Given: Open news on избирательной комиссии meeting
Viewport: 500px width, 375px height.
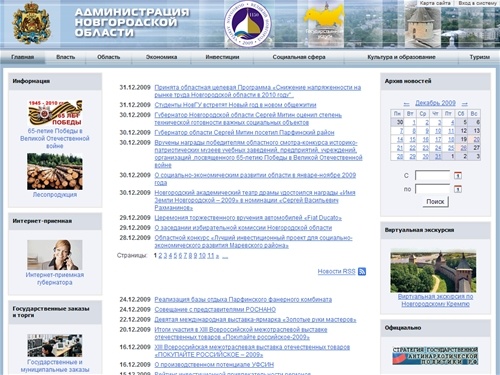Looking at the screenshot, I should click(x=243, y=228).
